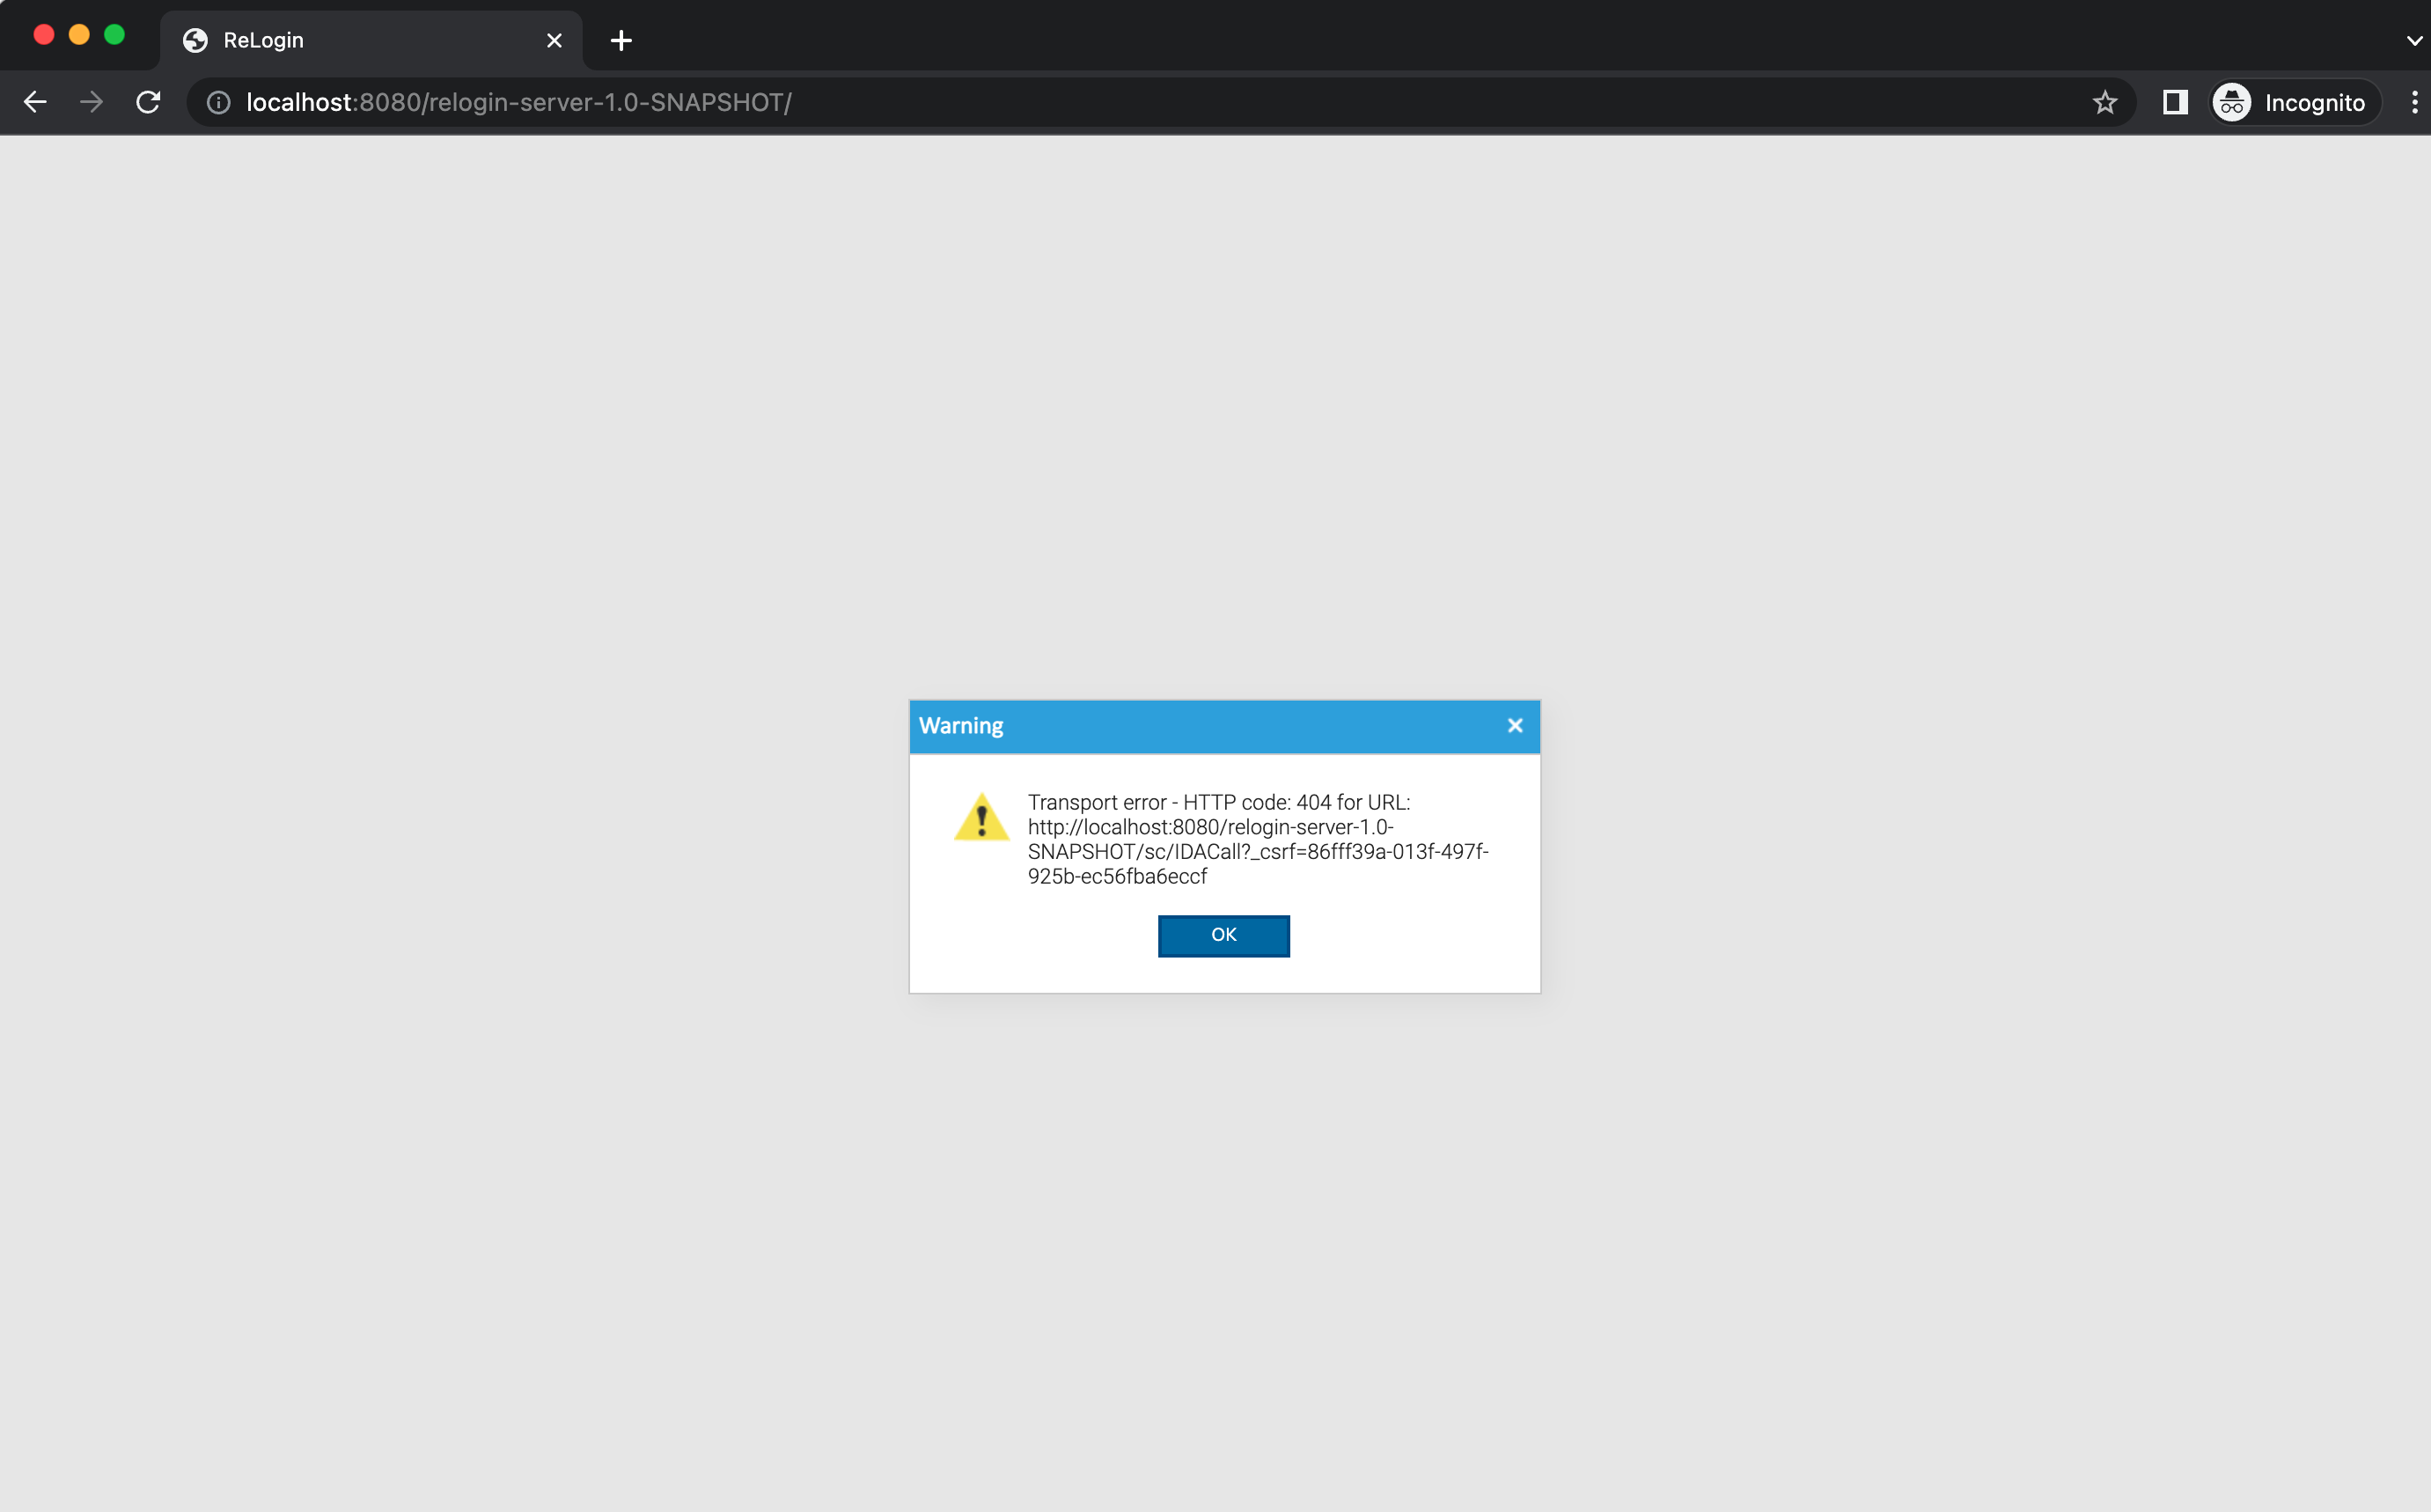Image resolution: width=2431 pixels, height=1512 pixels.
Task: Open the Incognito profile button
Action: (2294, 102)
